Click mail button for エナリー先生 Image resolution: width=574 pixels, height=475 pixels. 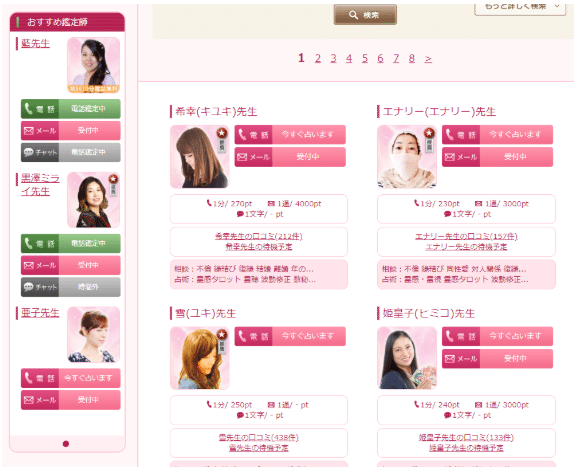click(497, 157)
